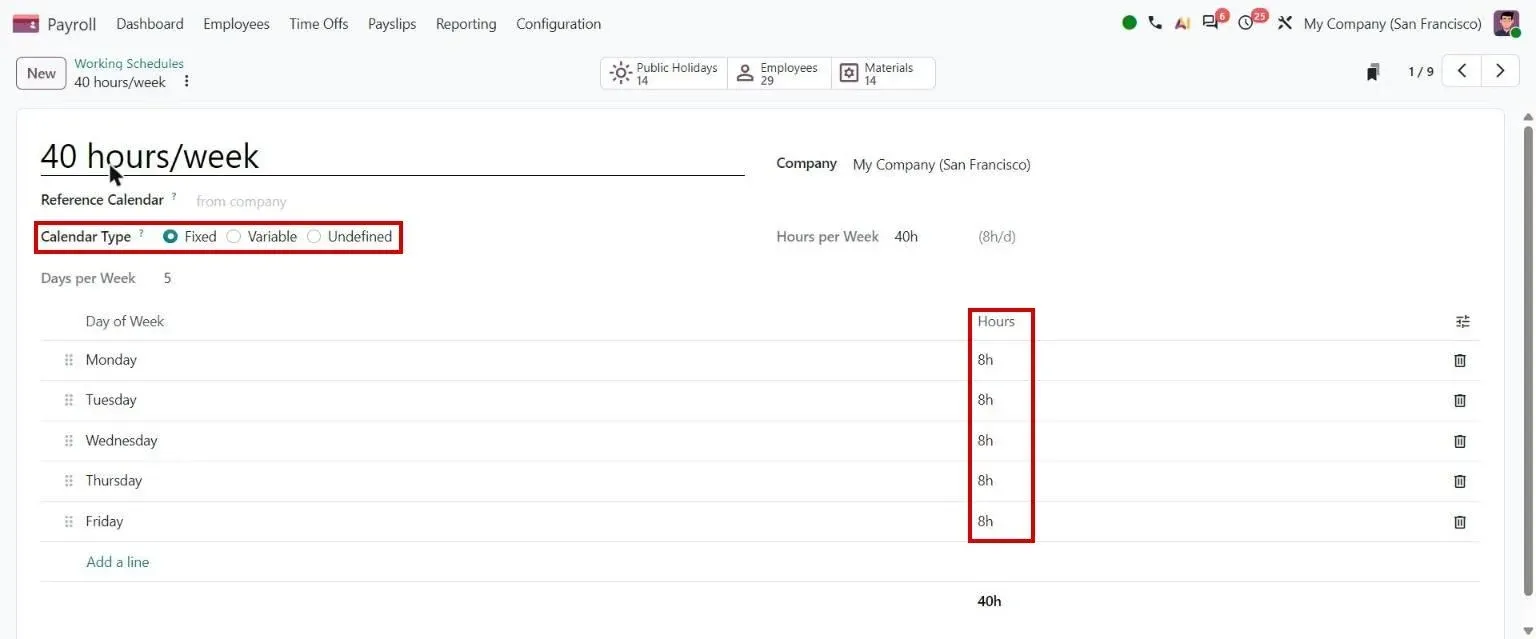This screenshot has width=1536, height=639.
Task: Select the Tuesday day cell
Action: [111, 400]
